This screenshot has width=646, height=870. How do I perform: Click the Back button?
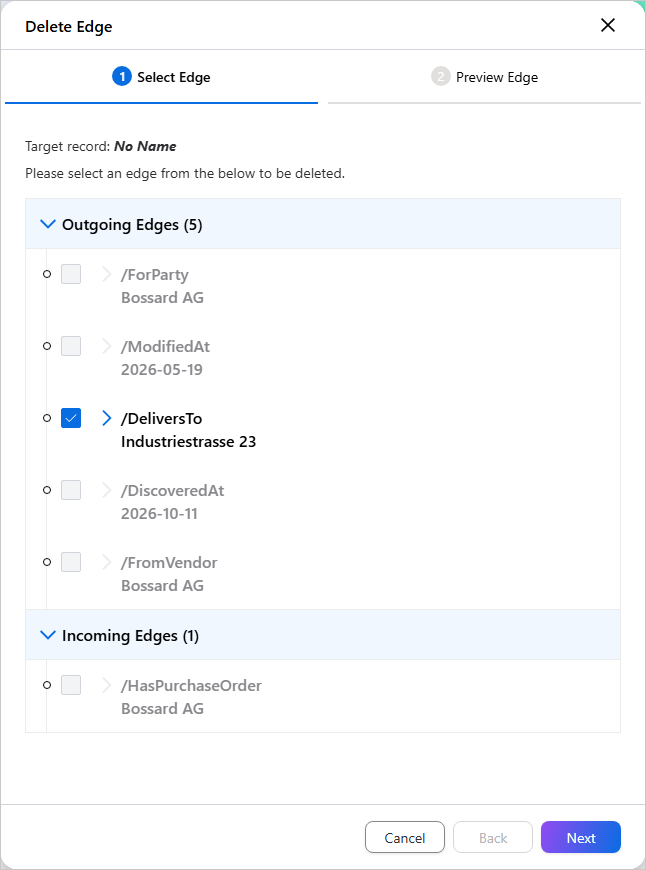493,837
